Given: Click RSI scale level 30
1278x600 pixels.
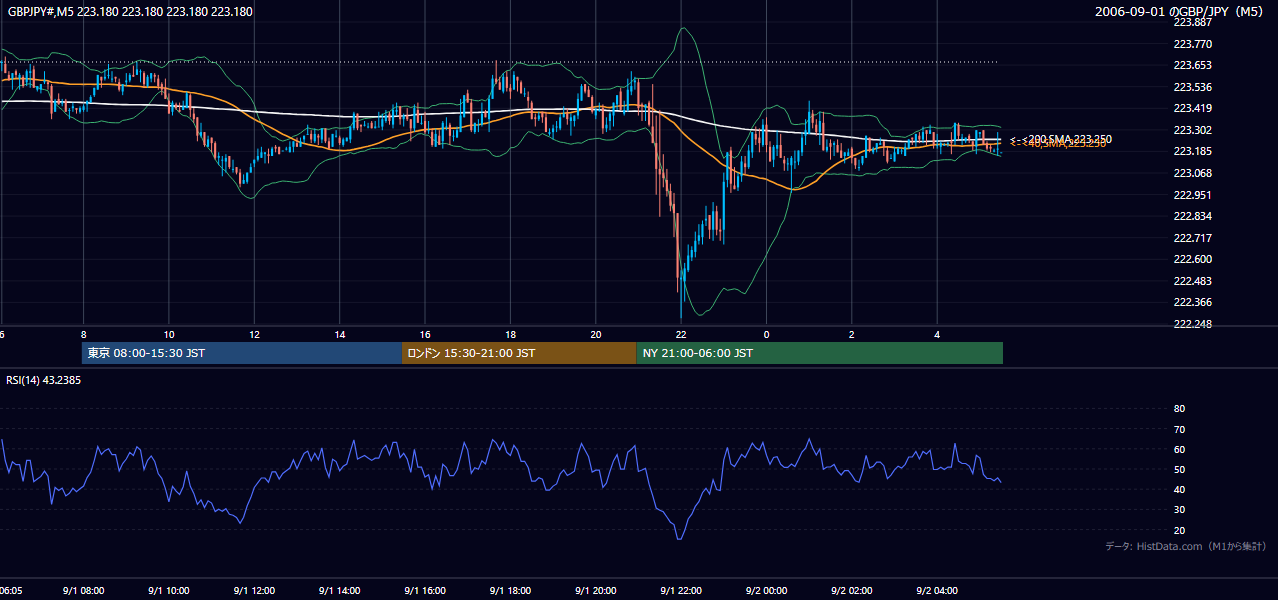Looking at the screenshot, I should (1179, 510).
